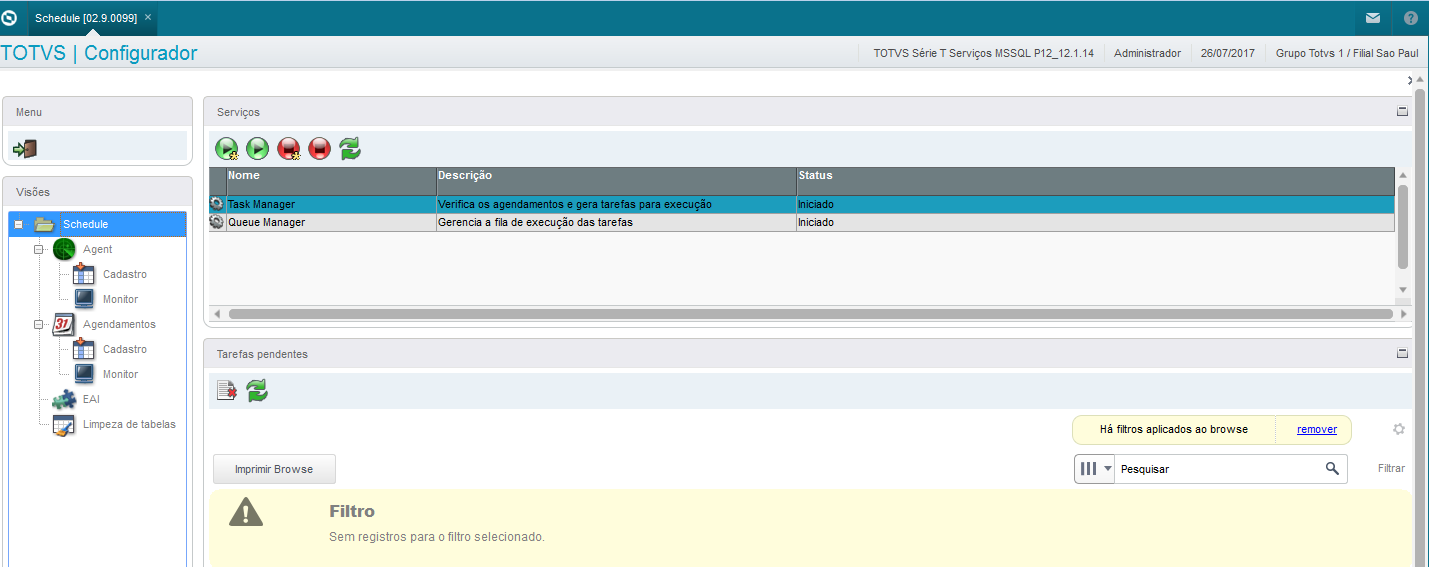Image resolution: width=1429 pixels, height=567 pixels.
Task: Collapse the Agent tree node
Action: (x=39, y=249)
